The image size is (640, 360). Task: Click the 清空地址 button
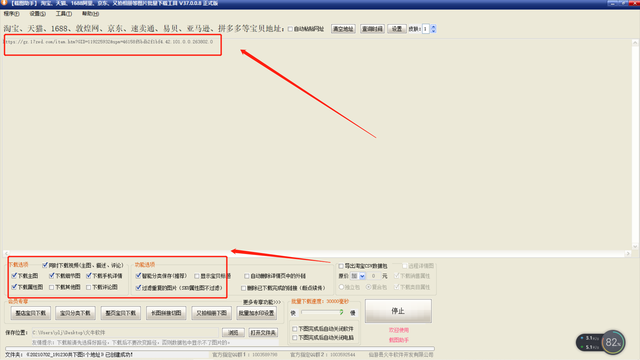pyautogui.click(x=343, y=29)
